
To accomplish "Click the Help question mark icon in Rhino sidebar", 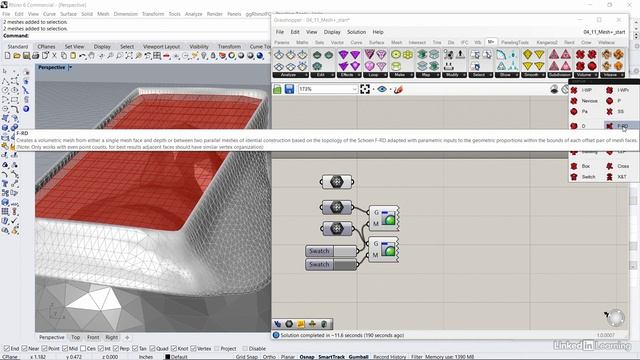I will coord(26,109).
